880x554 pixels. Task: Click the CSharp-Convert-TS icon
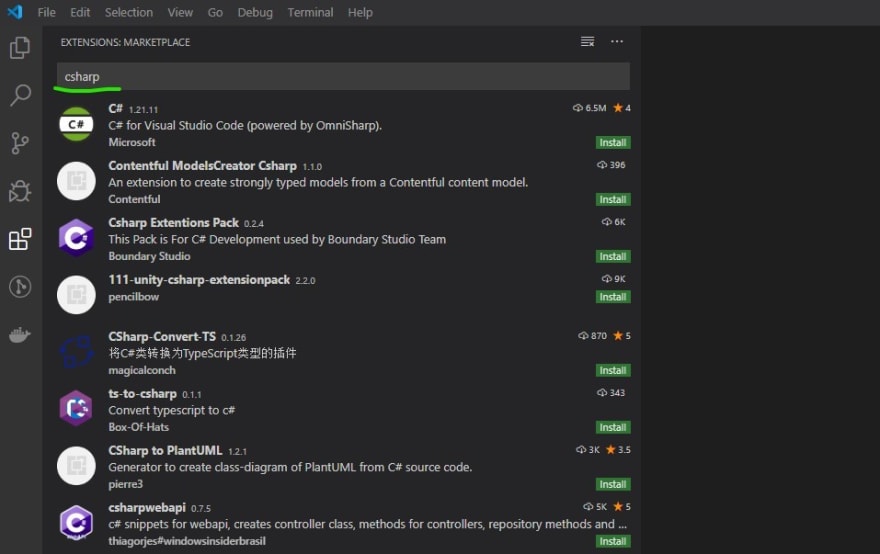pyautogui.click(x=76, y=352)
